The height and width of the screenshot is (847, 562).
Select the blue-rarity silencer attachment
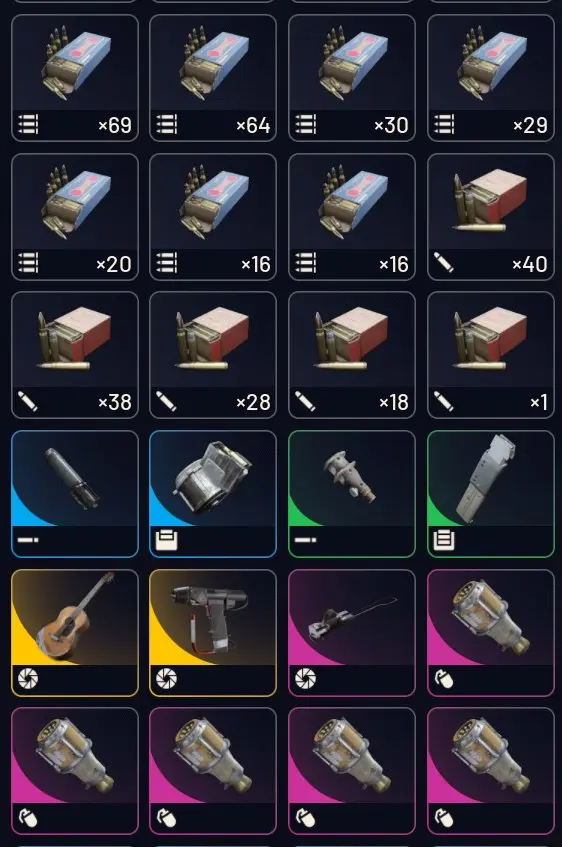(75, 494)
